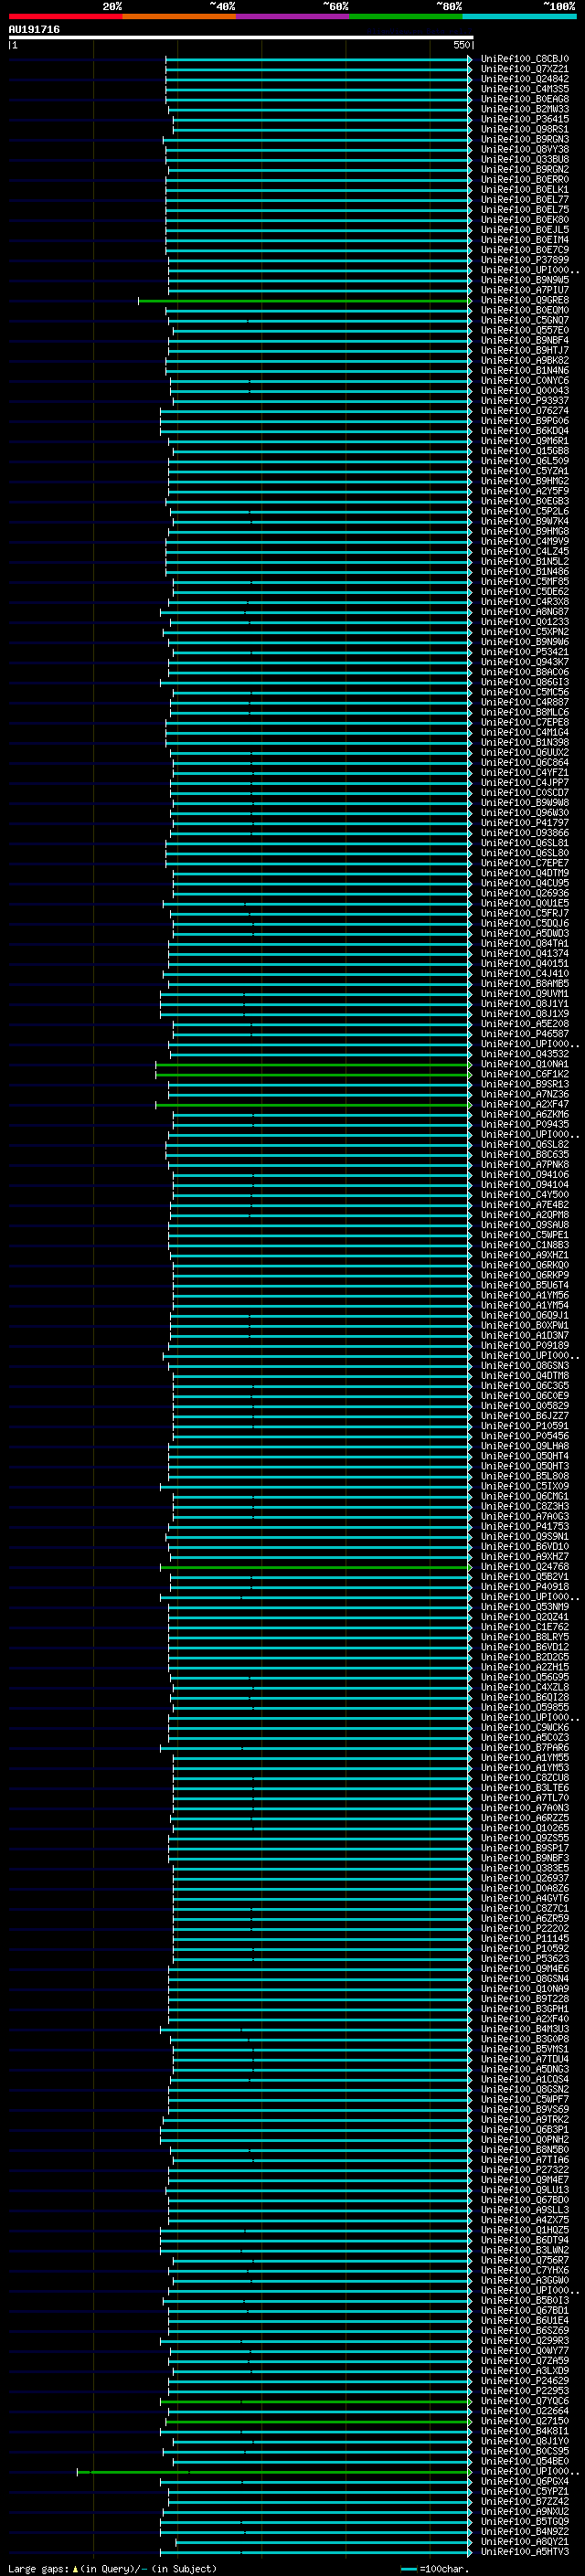Screen dimensions: 585x2576
Task: Open hit UniRef100_Q24842
Action: click(524, 79)
